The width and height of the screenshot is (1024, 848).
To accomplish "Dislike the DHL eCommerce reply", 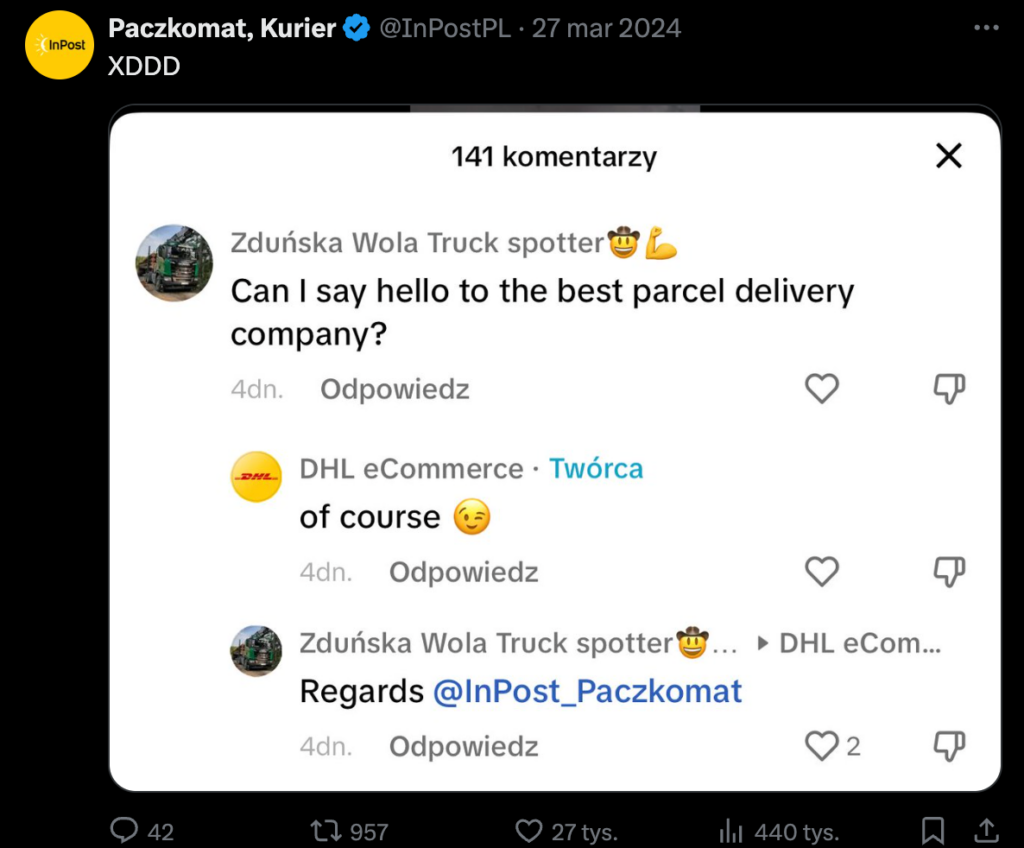I will (948, 571).
